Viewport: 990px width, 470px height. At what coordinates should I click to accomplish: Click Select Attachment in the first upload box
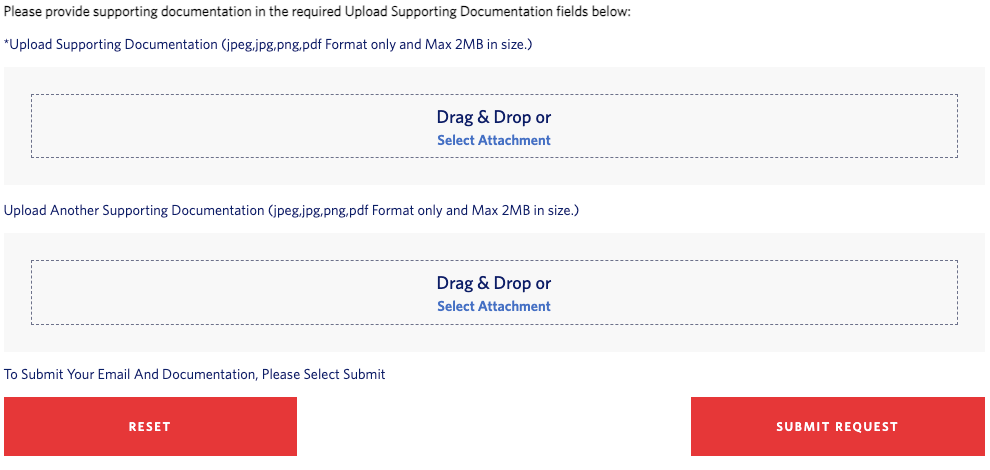click(494, 141)
